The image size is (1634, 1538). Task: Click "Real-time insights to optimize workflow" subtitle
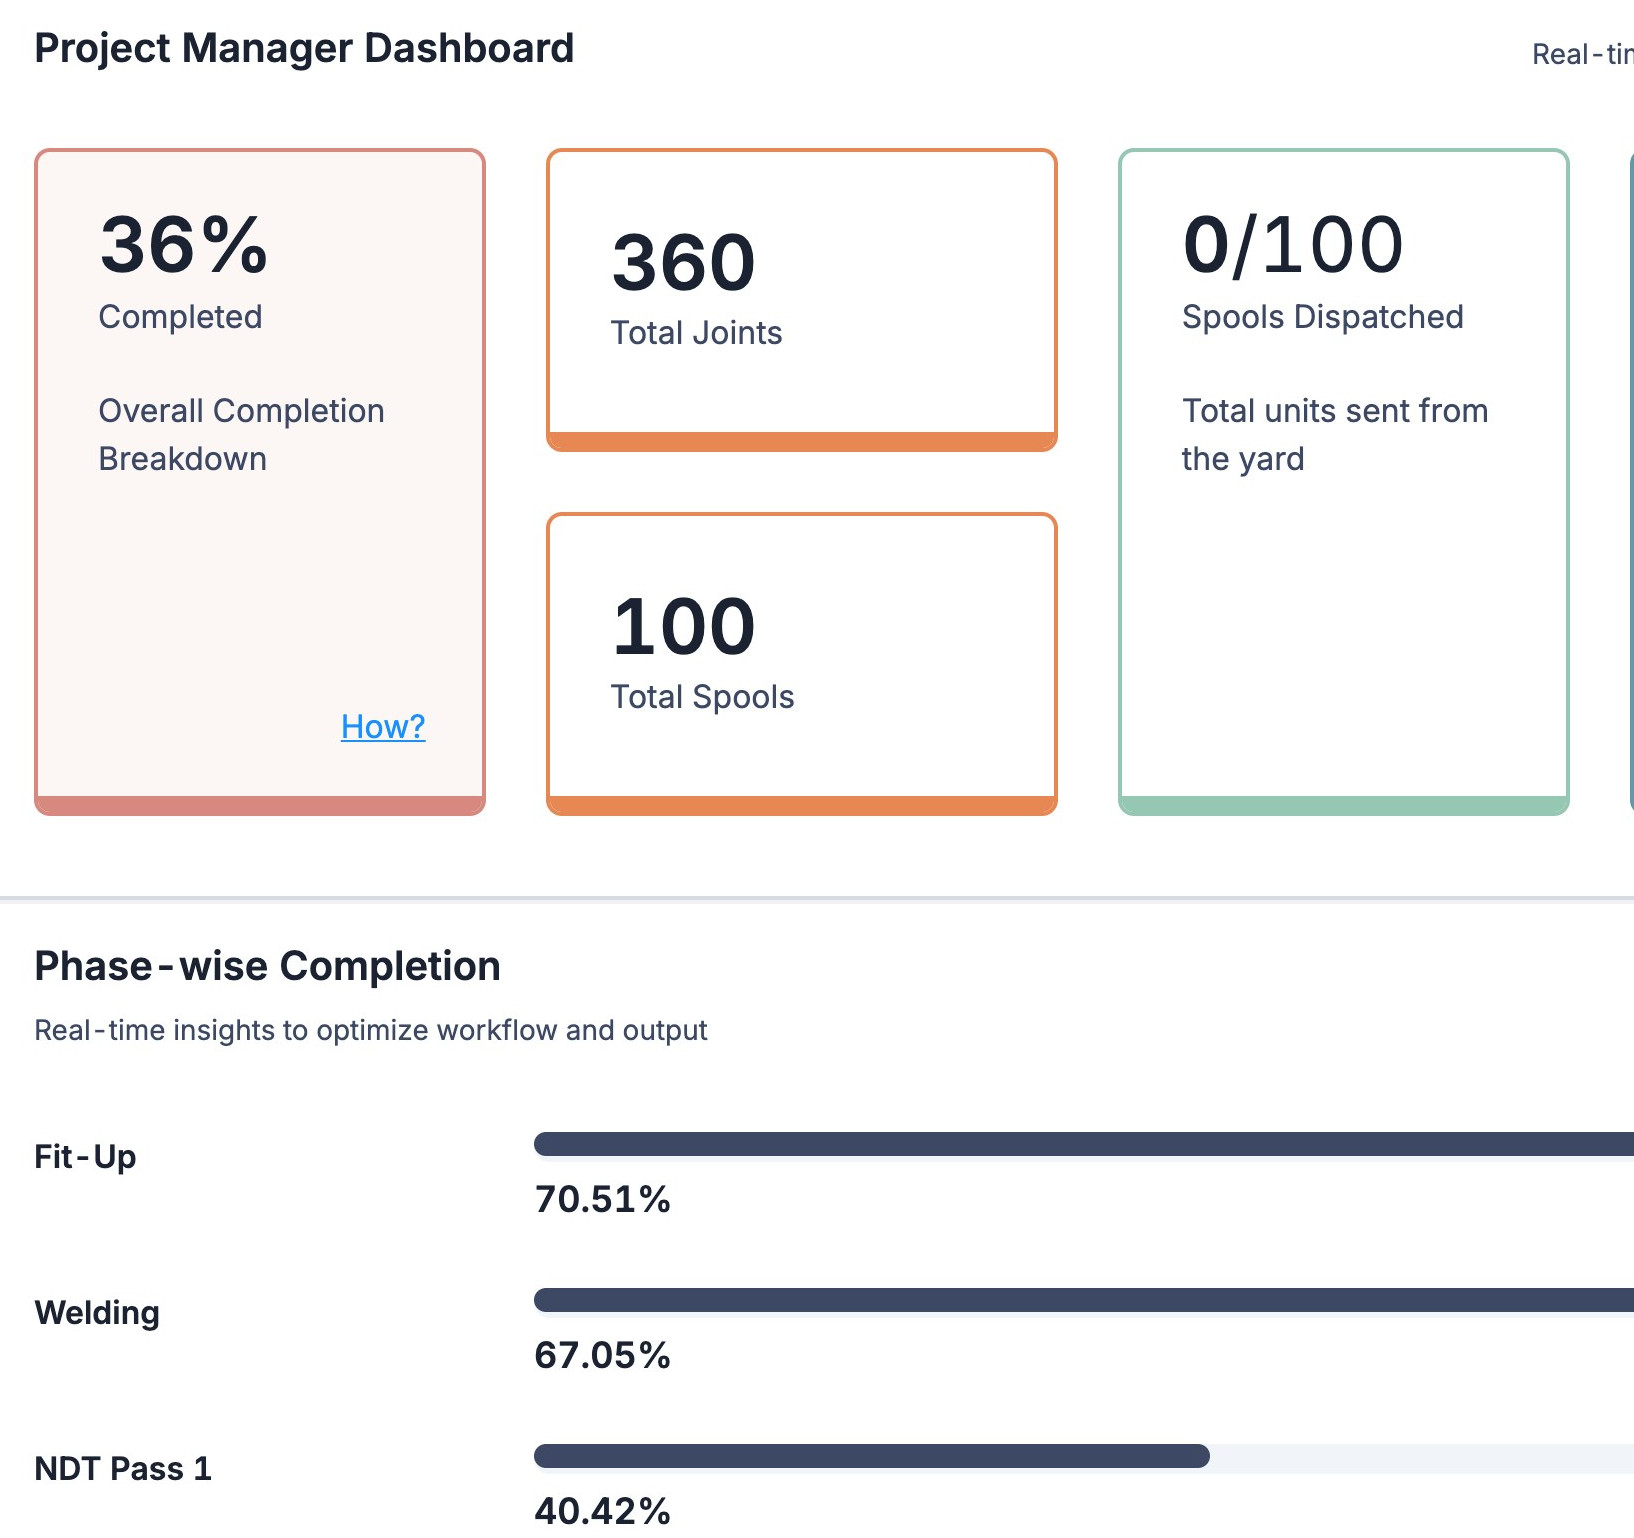tap(370, 1030)
